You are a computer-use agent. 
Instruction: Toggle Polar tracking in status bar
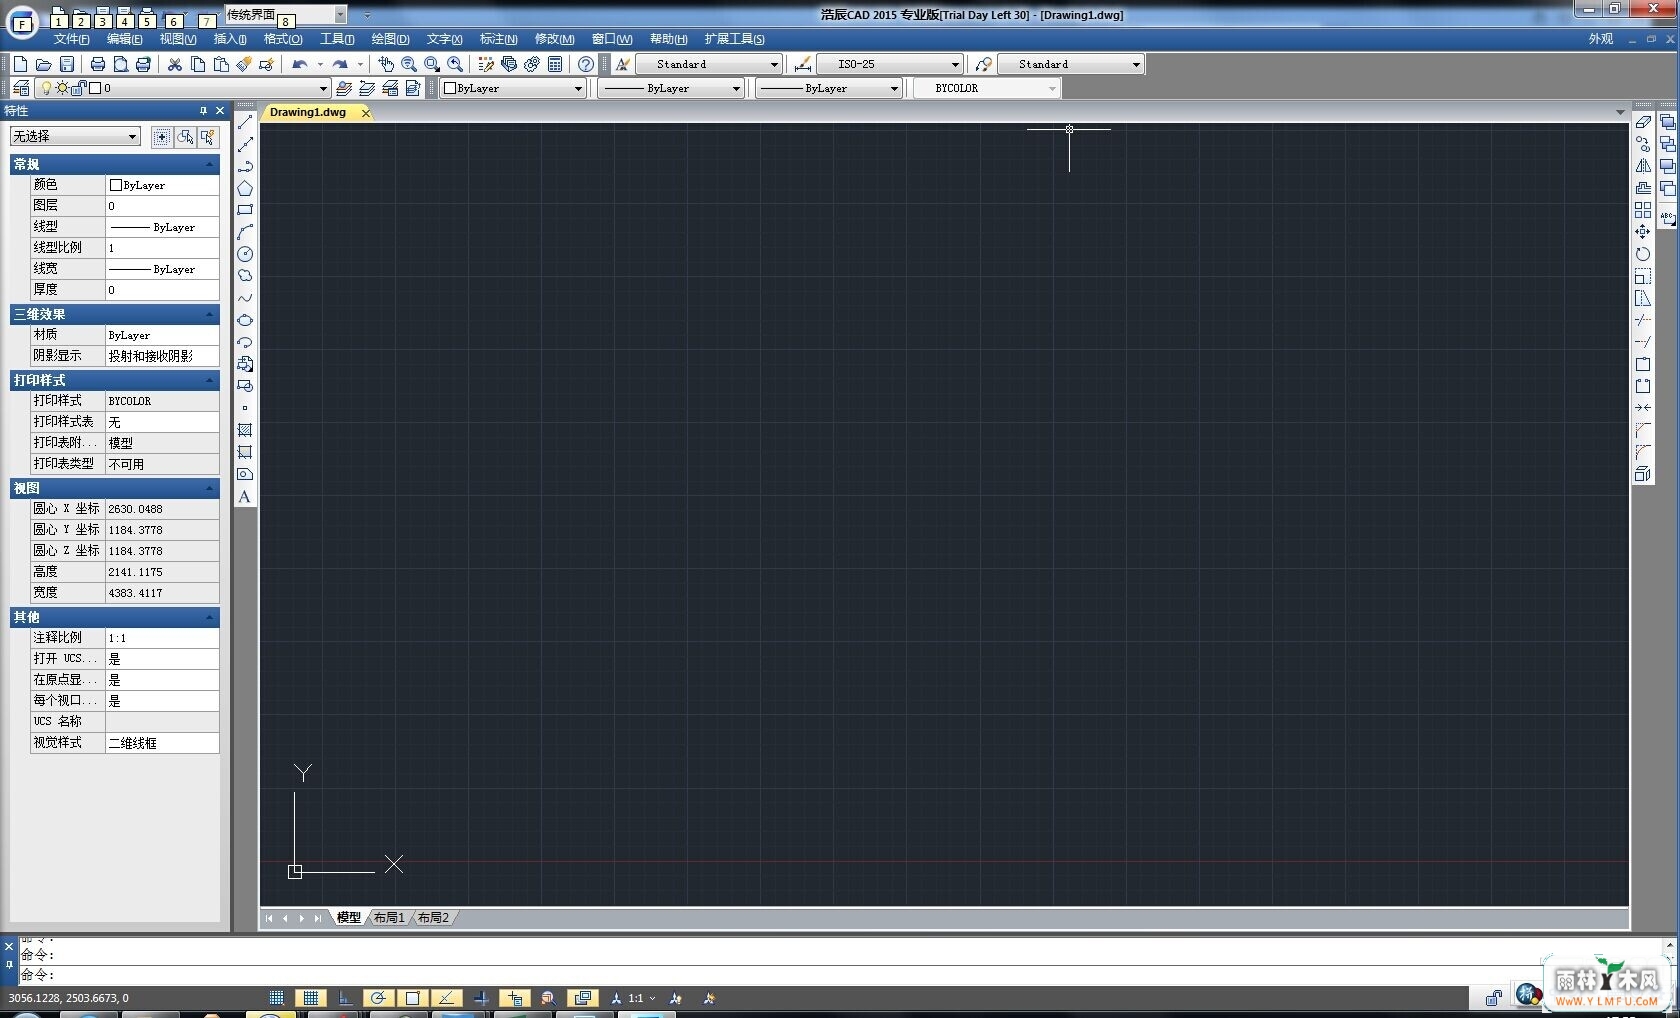pos(378,998)
